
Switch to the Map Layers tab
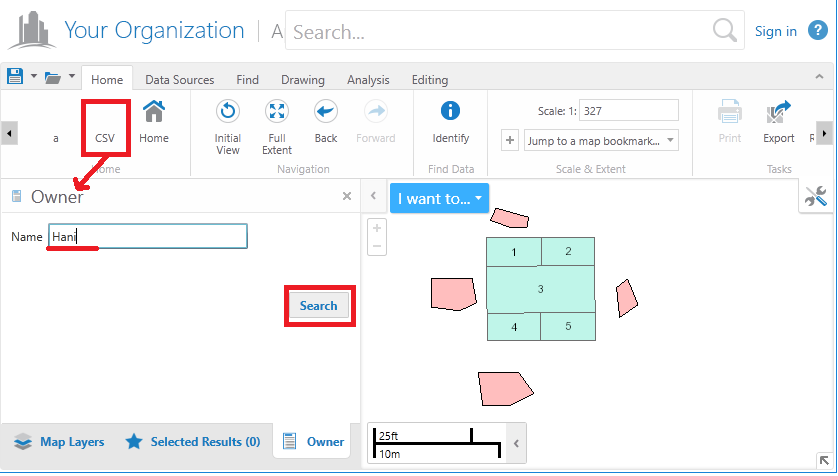tap(59, 442)
